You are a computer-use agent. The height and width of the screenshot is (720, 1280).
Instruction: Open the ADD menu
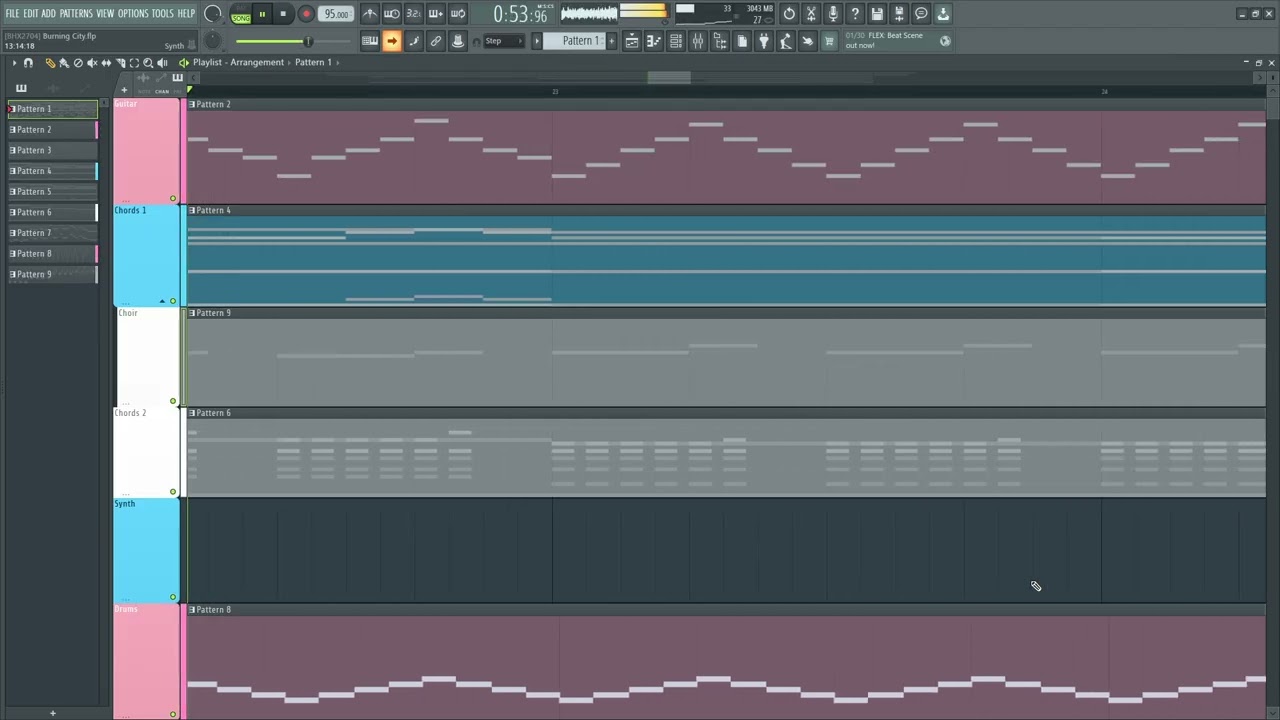pos(48,14)
